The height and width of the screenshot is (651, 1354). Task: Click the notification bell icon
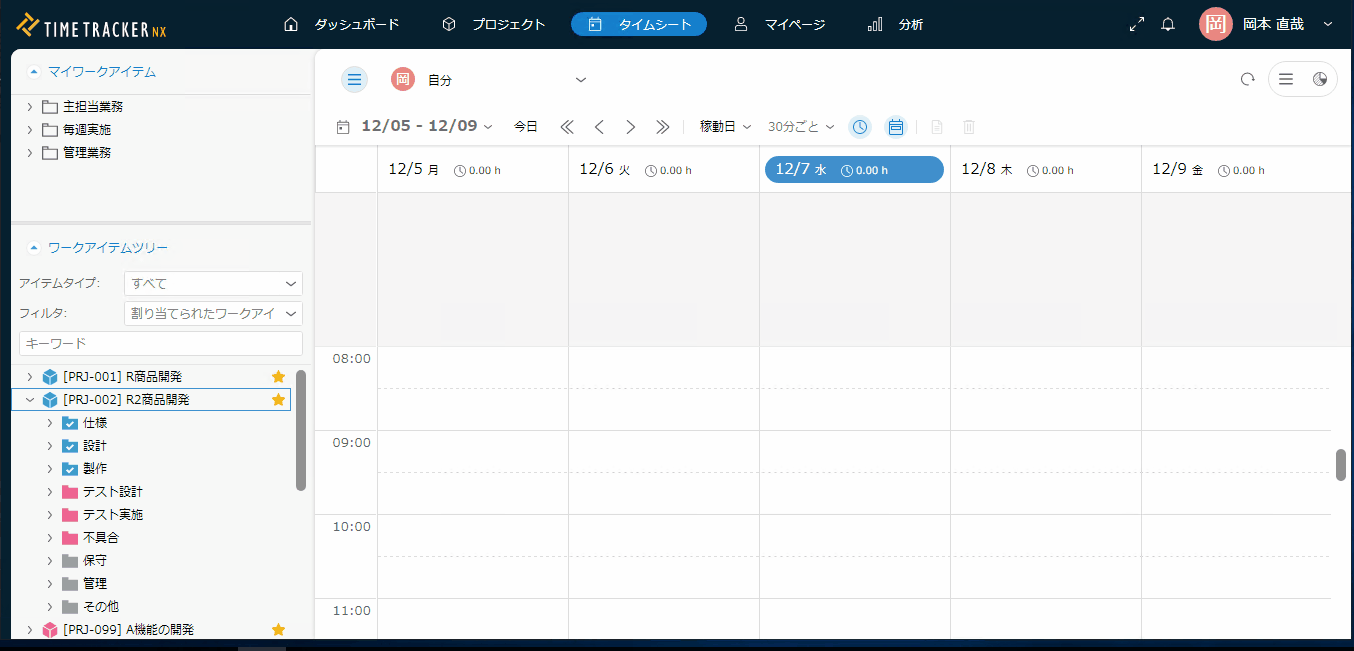(1168, 25)
